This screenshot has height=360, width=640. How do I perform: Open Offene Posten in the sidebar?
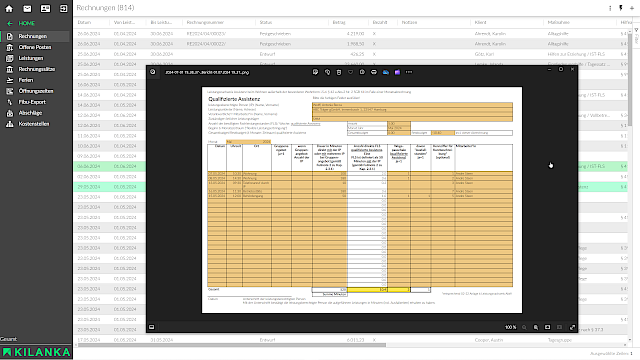pyautogui.click(x=35, y=47)
